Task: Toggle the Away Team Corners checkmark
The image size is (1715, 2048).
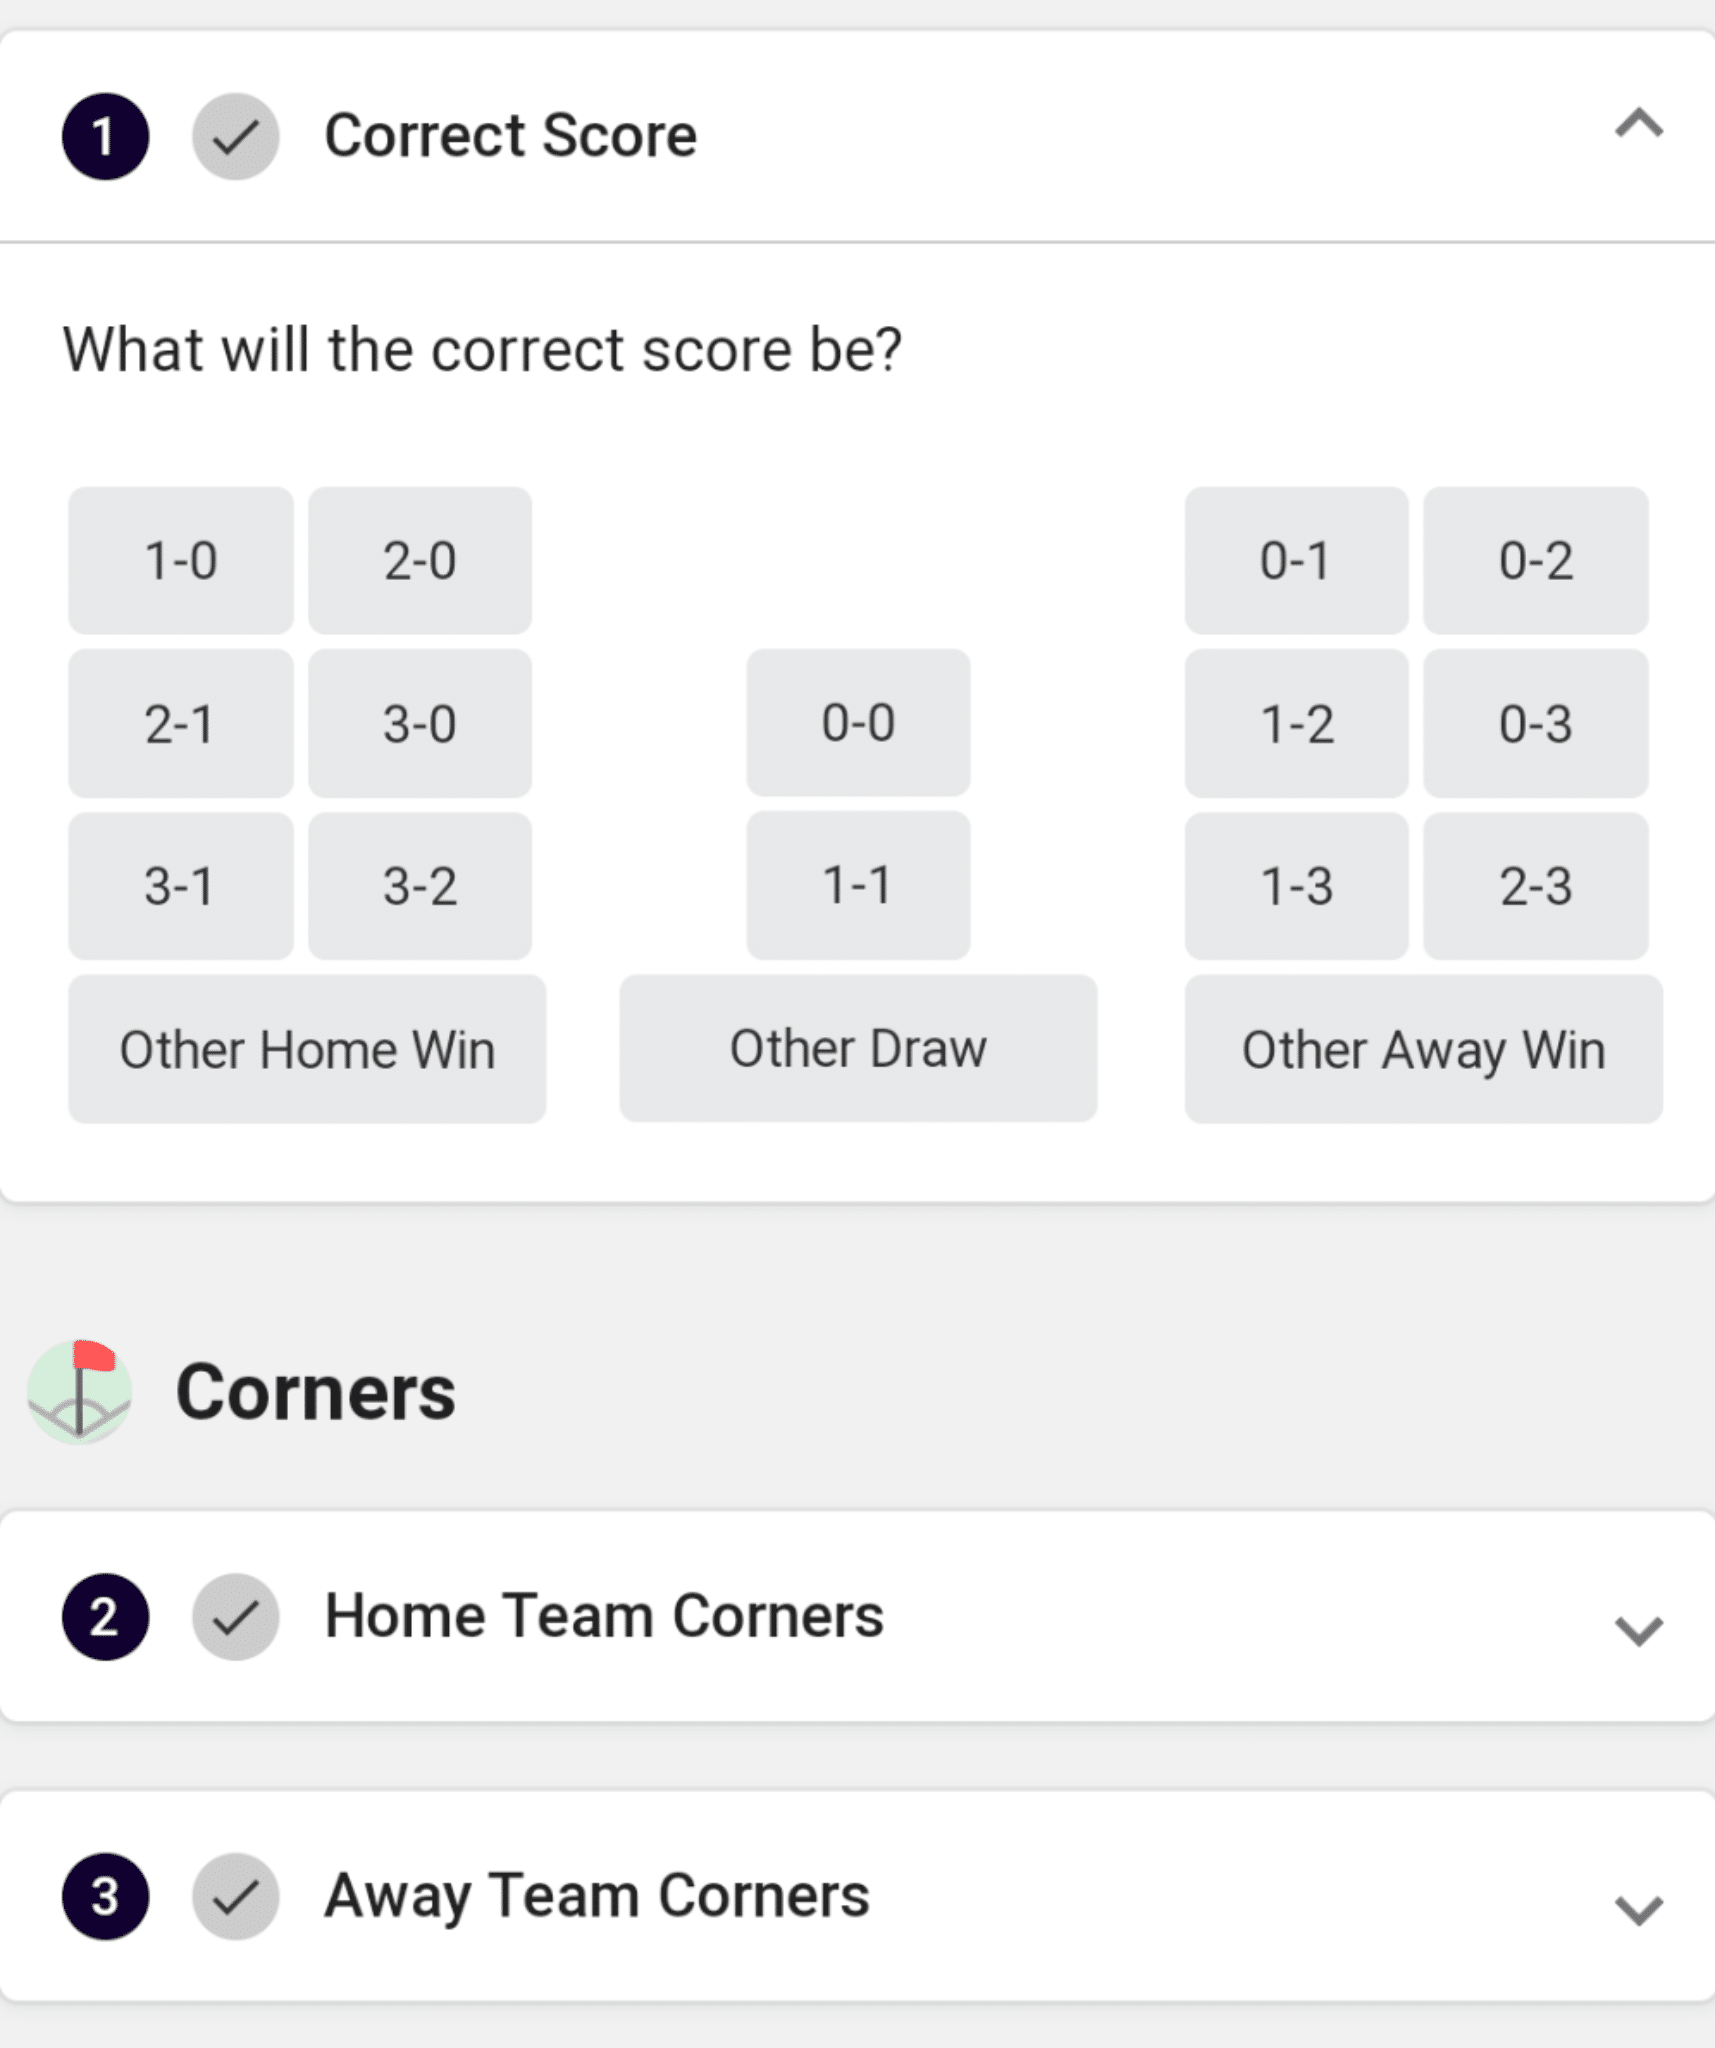Action: click(236, 1897)
